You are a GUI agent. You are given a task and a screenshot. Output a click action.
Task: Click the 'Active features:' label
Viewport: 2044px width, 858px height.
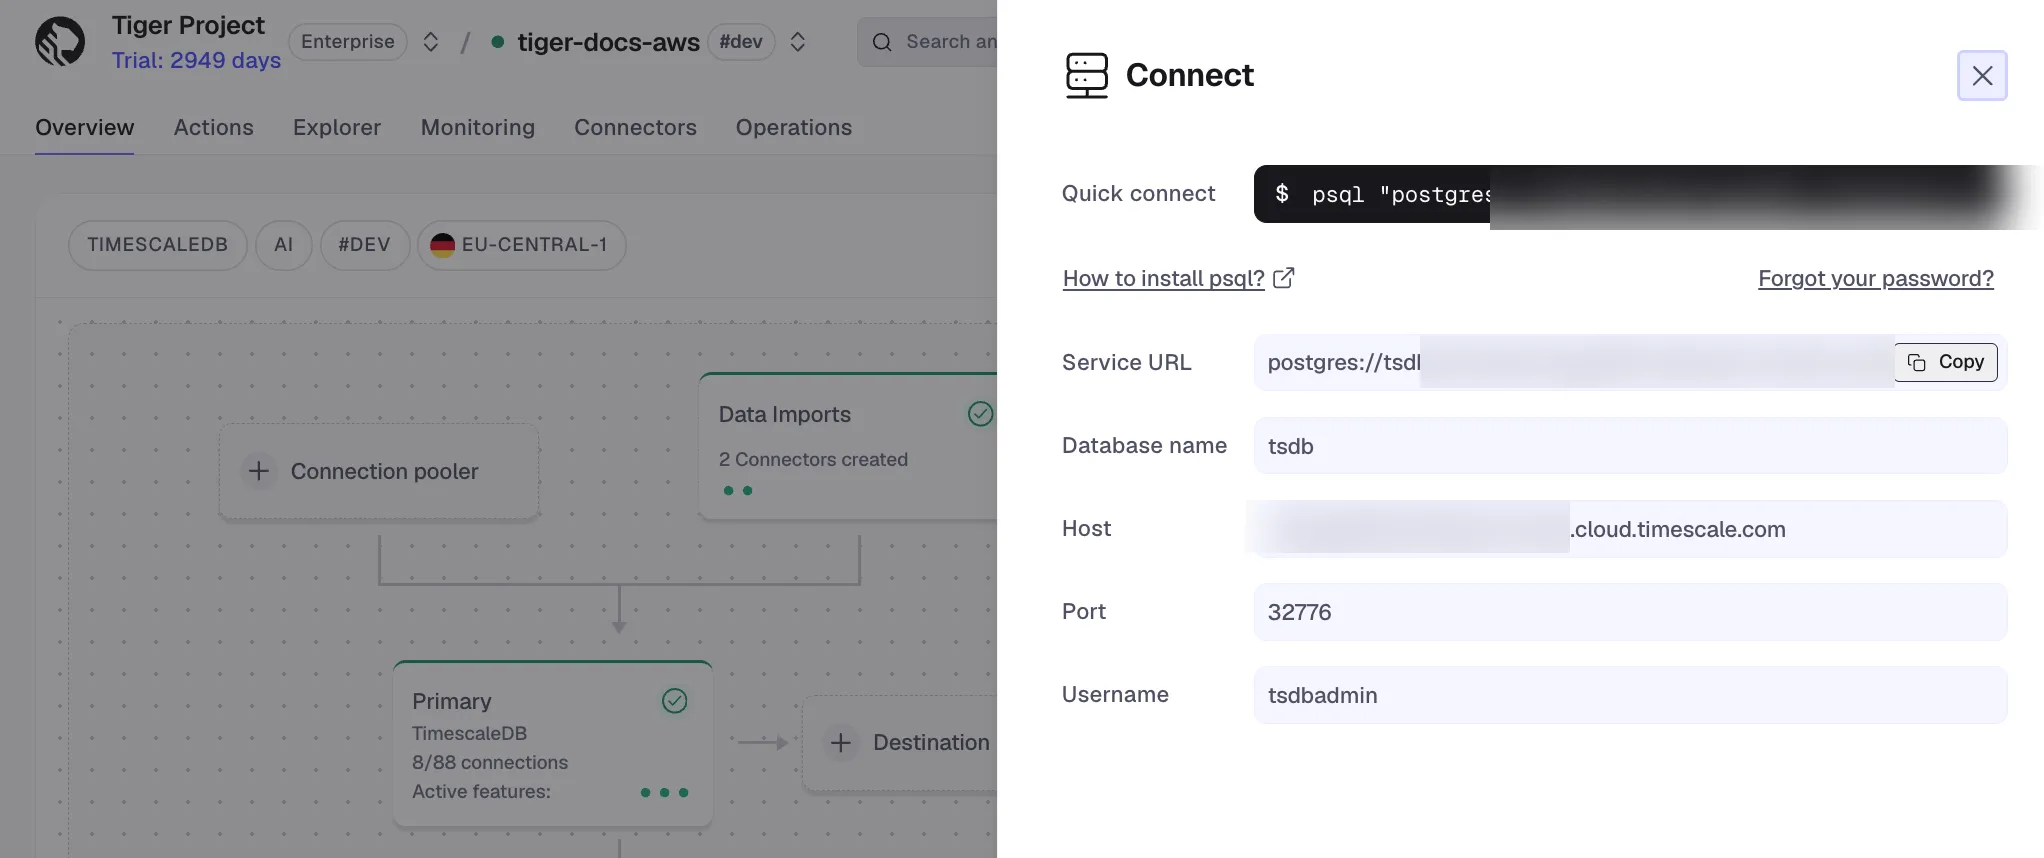[482, 791]
